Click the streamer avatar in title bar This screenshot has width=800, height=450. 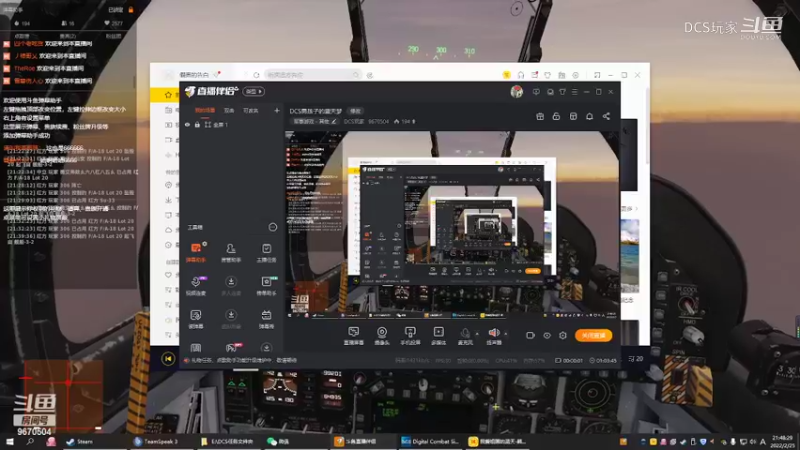point(516,91)
